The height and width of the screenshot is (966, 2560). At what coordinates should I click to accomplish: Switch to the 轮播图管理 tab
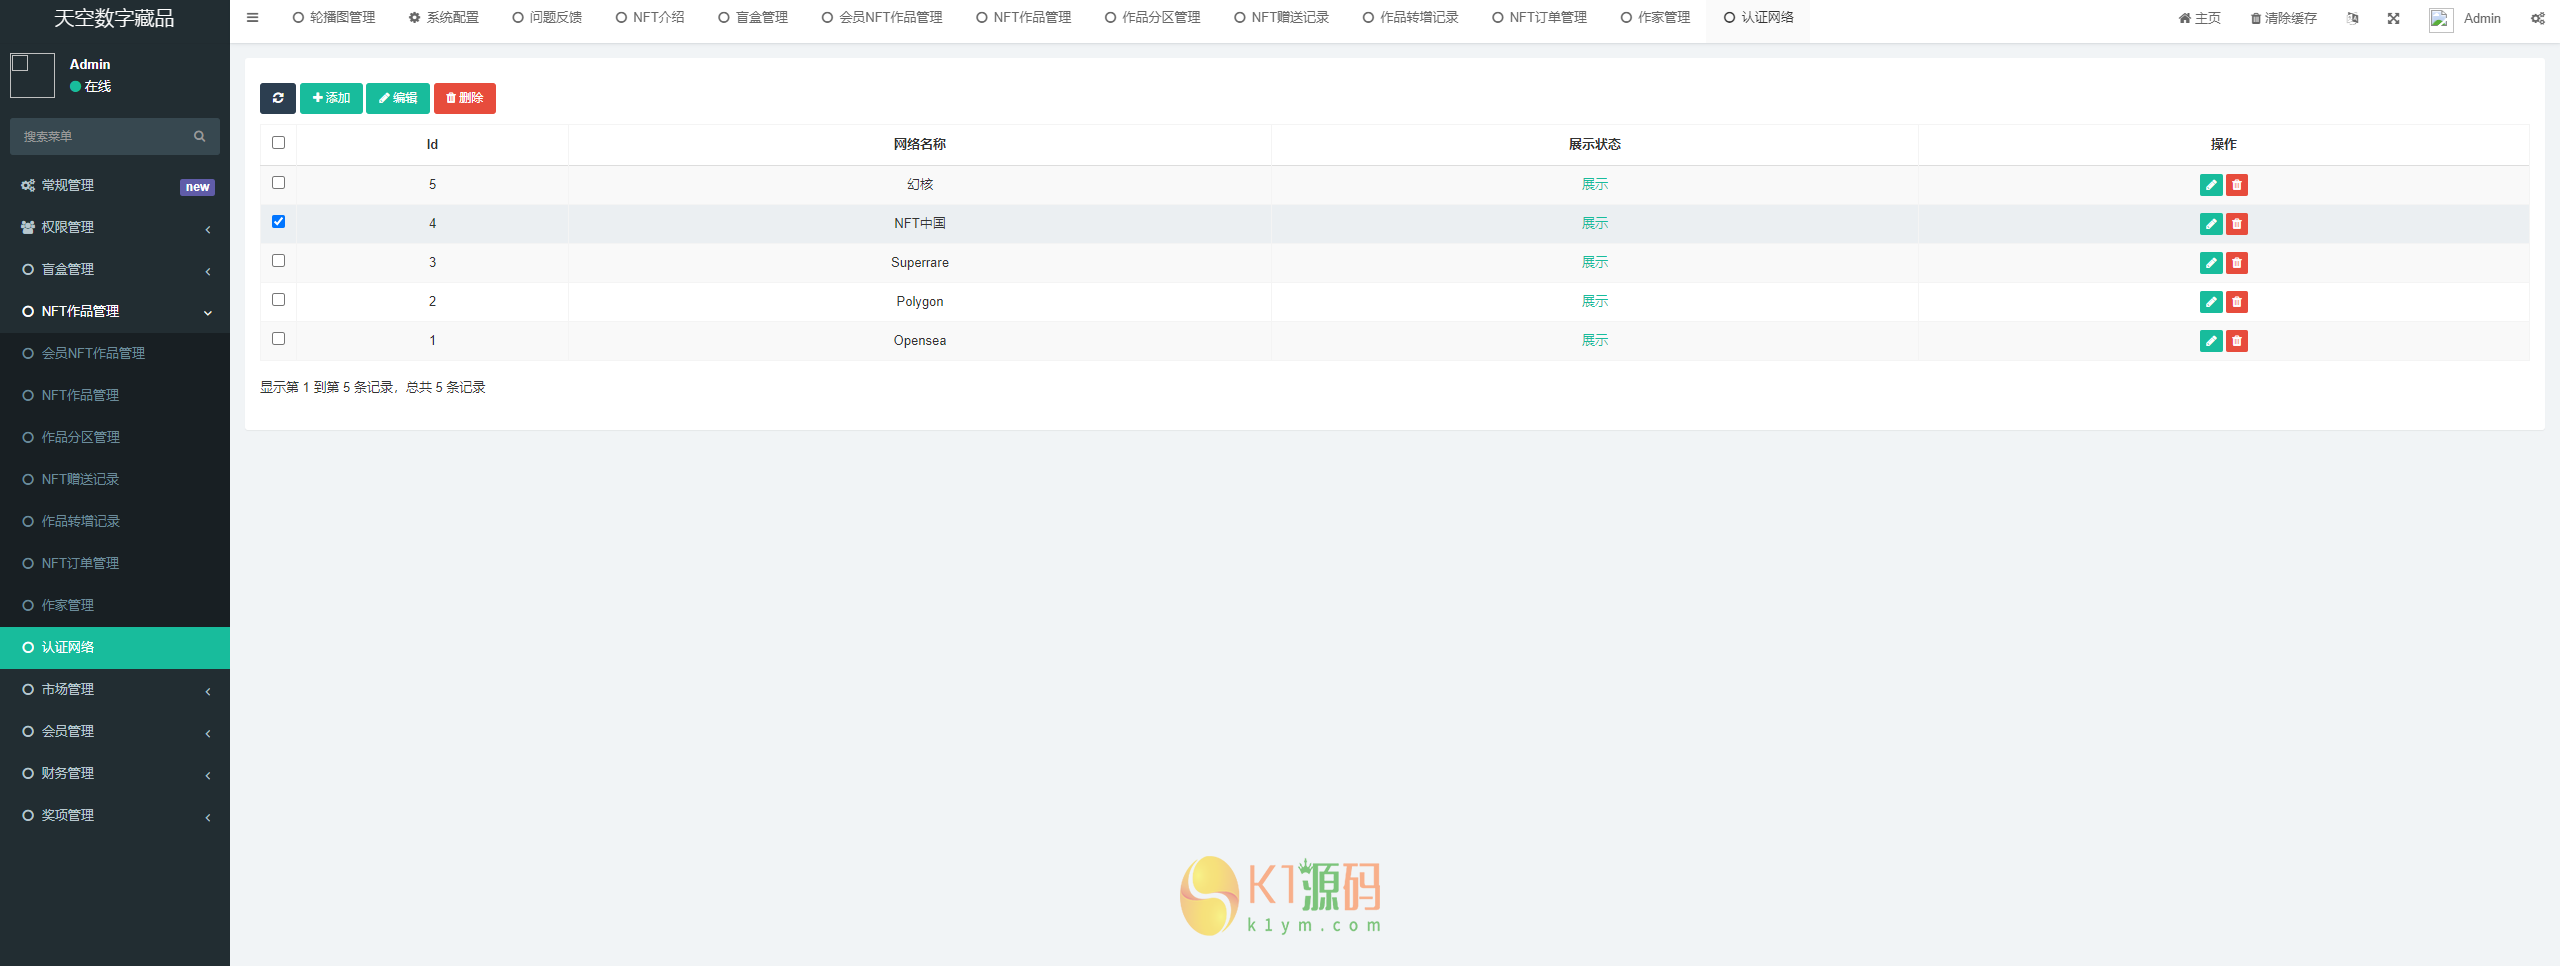(x=334, y=17)
